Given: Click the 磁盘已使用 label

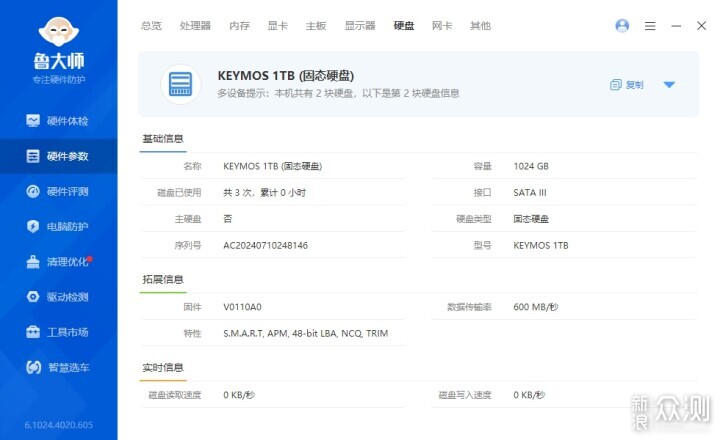Looking at the screenshot, I should coord(179,192).
